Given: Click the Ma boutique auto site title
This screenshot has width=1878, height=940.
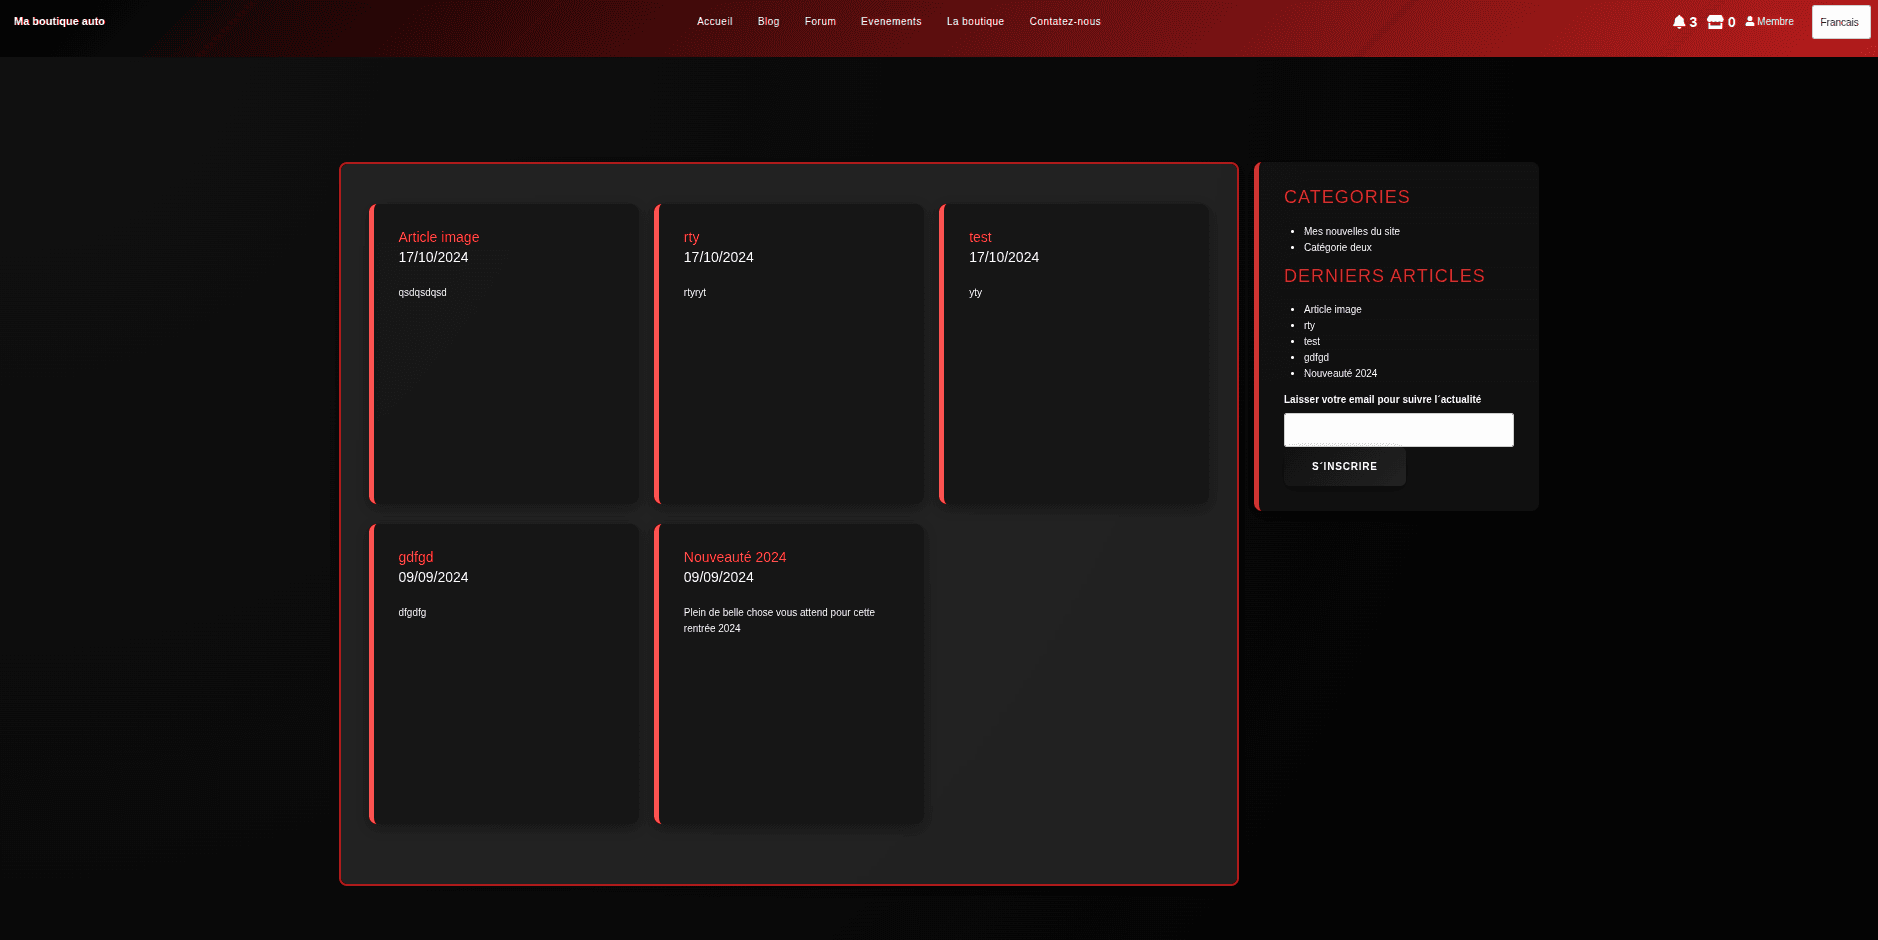Looking at the screenshot, I should (58, 21).
